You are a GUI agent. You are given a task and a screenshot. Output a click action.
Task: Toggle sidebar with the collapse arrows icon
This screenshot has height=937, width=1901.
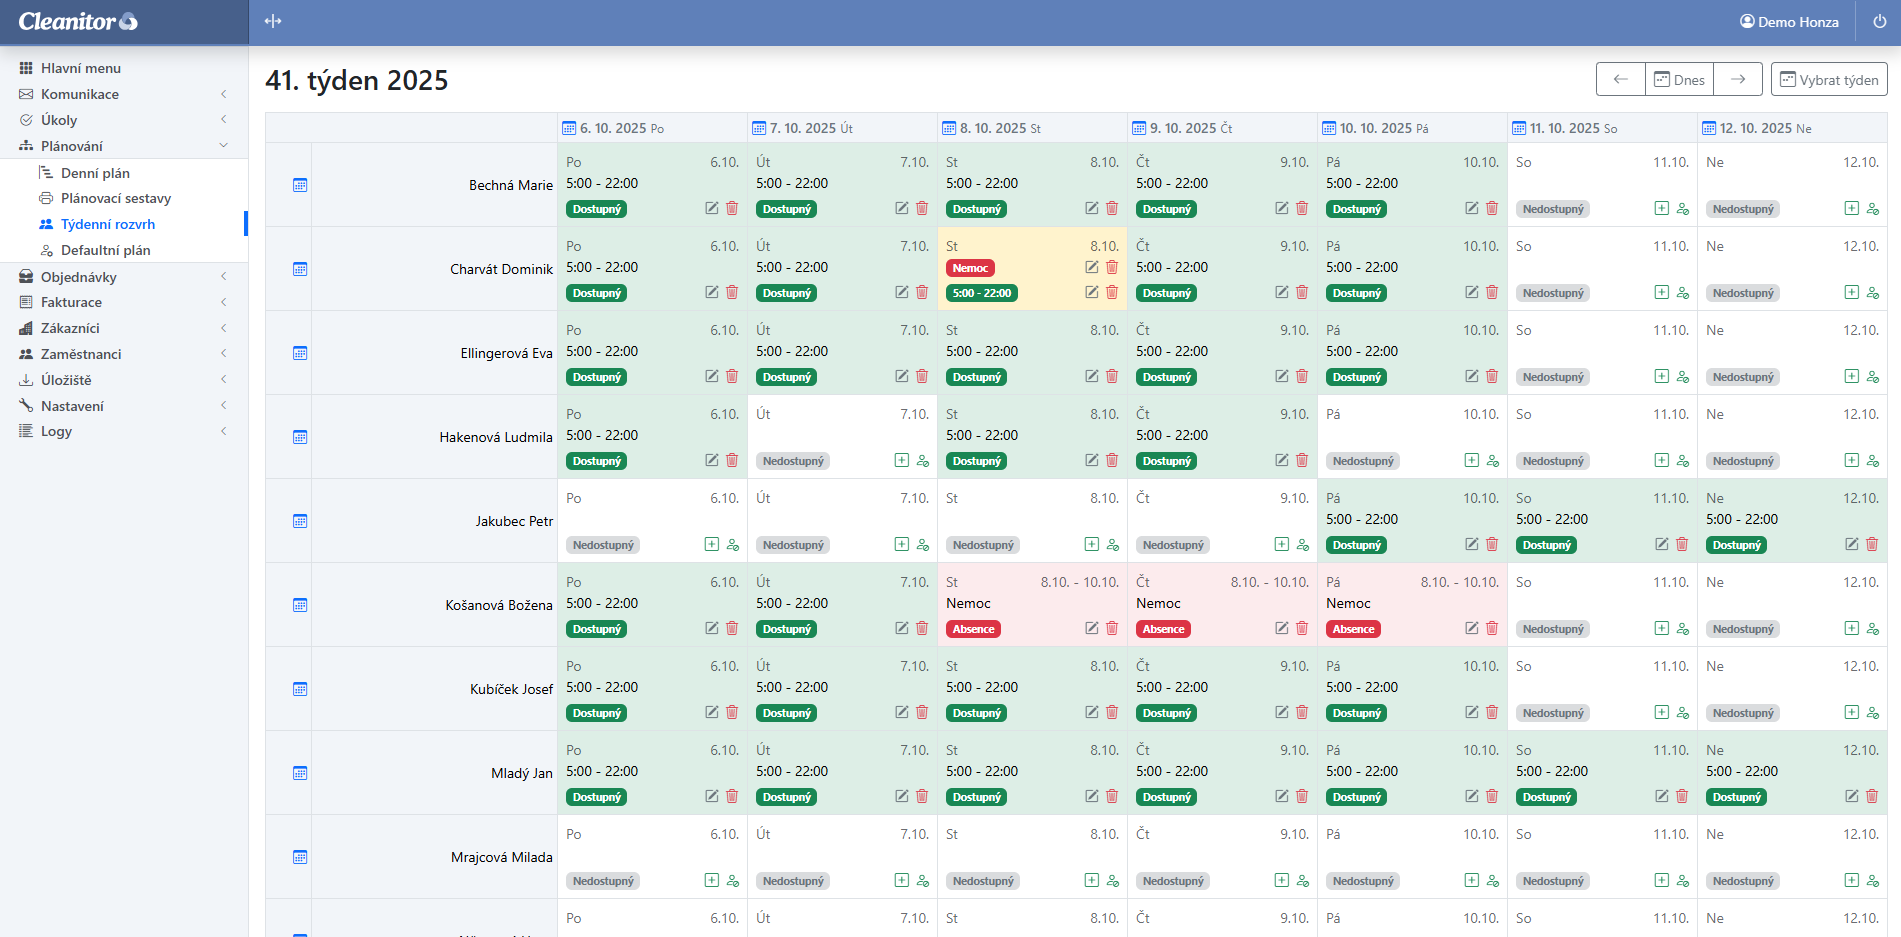pos(273,21)
